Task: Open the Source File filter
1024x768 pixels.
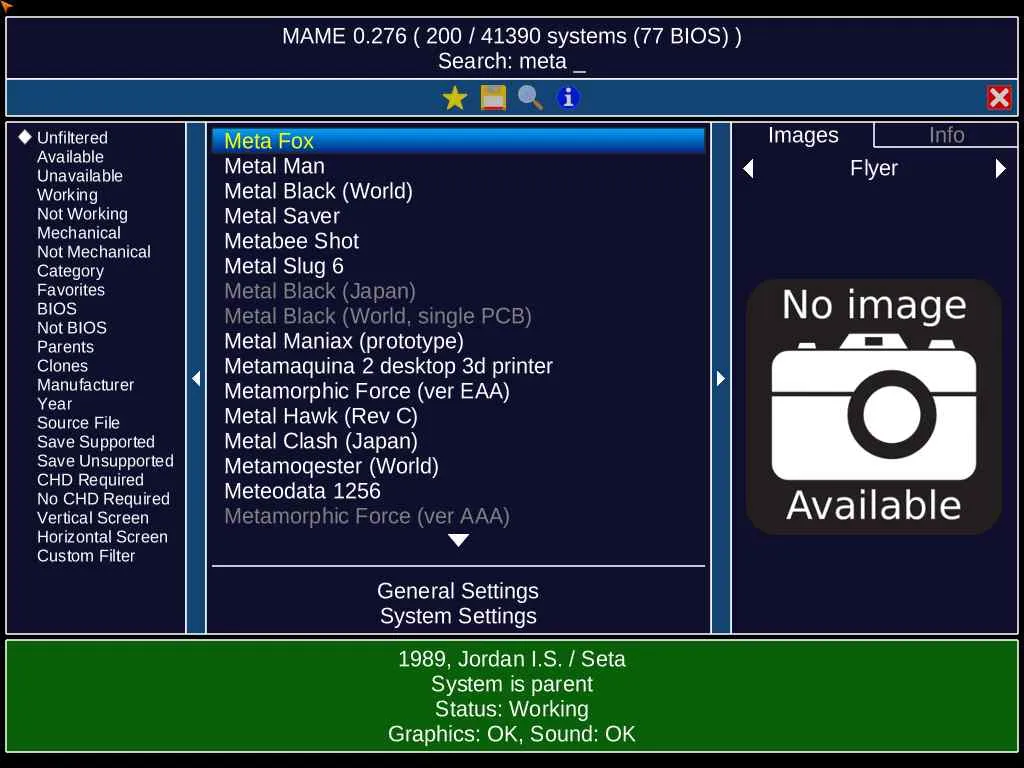Action: pos(78,423)
